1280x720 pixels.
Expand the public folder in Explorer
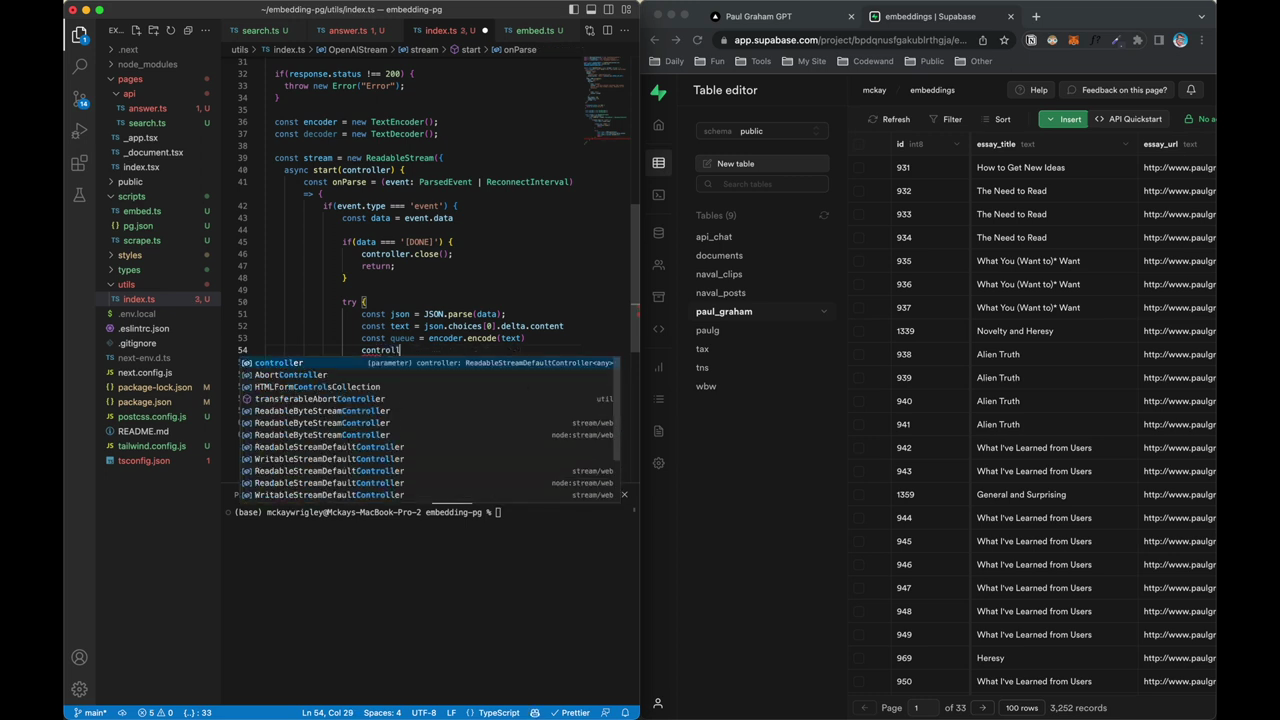click(130, 182)
